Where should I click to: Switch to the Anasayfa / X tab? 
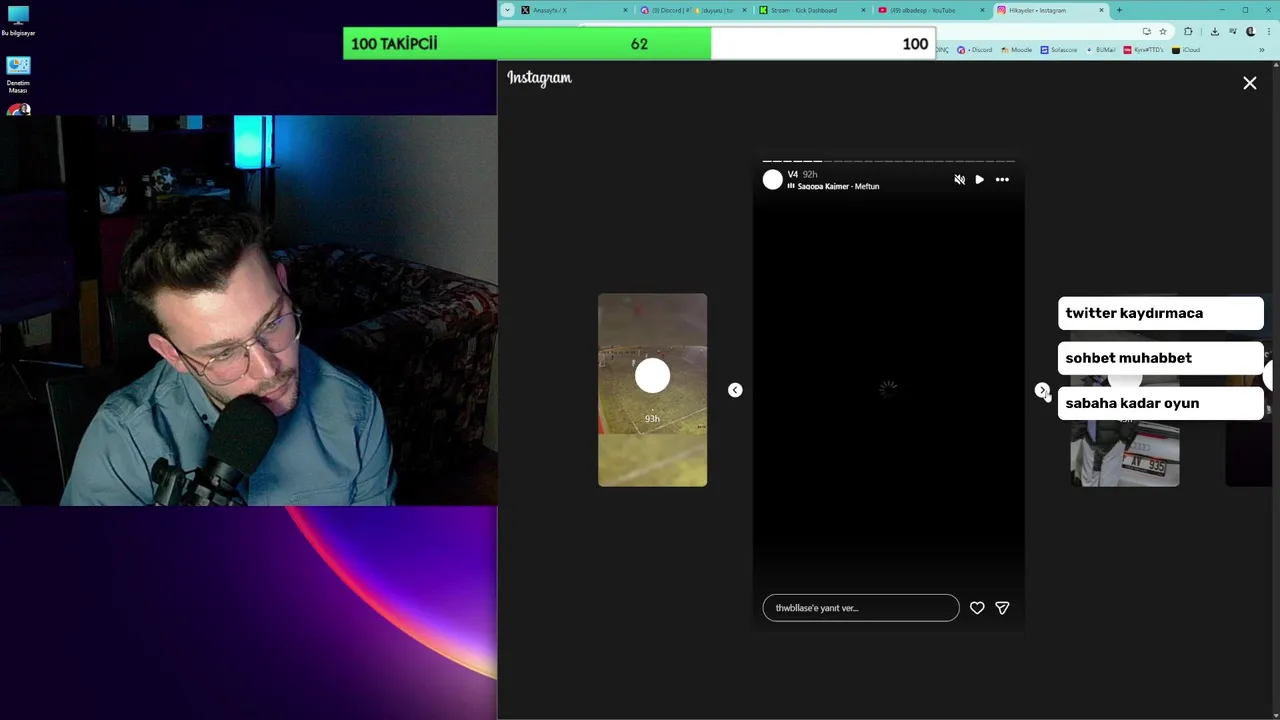pos(574,10)
